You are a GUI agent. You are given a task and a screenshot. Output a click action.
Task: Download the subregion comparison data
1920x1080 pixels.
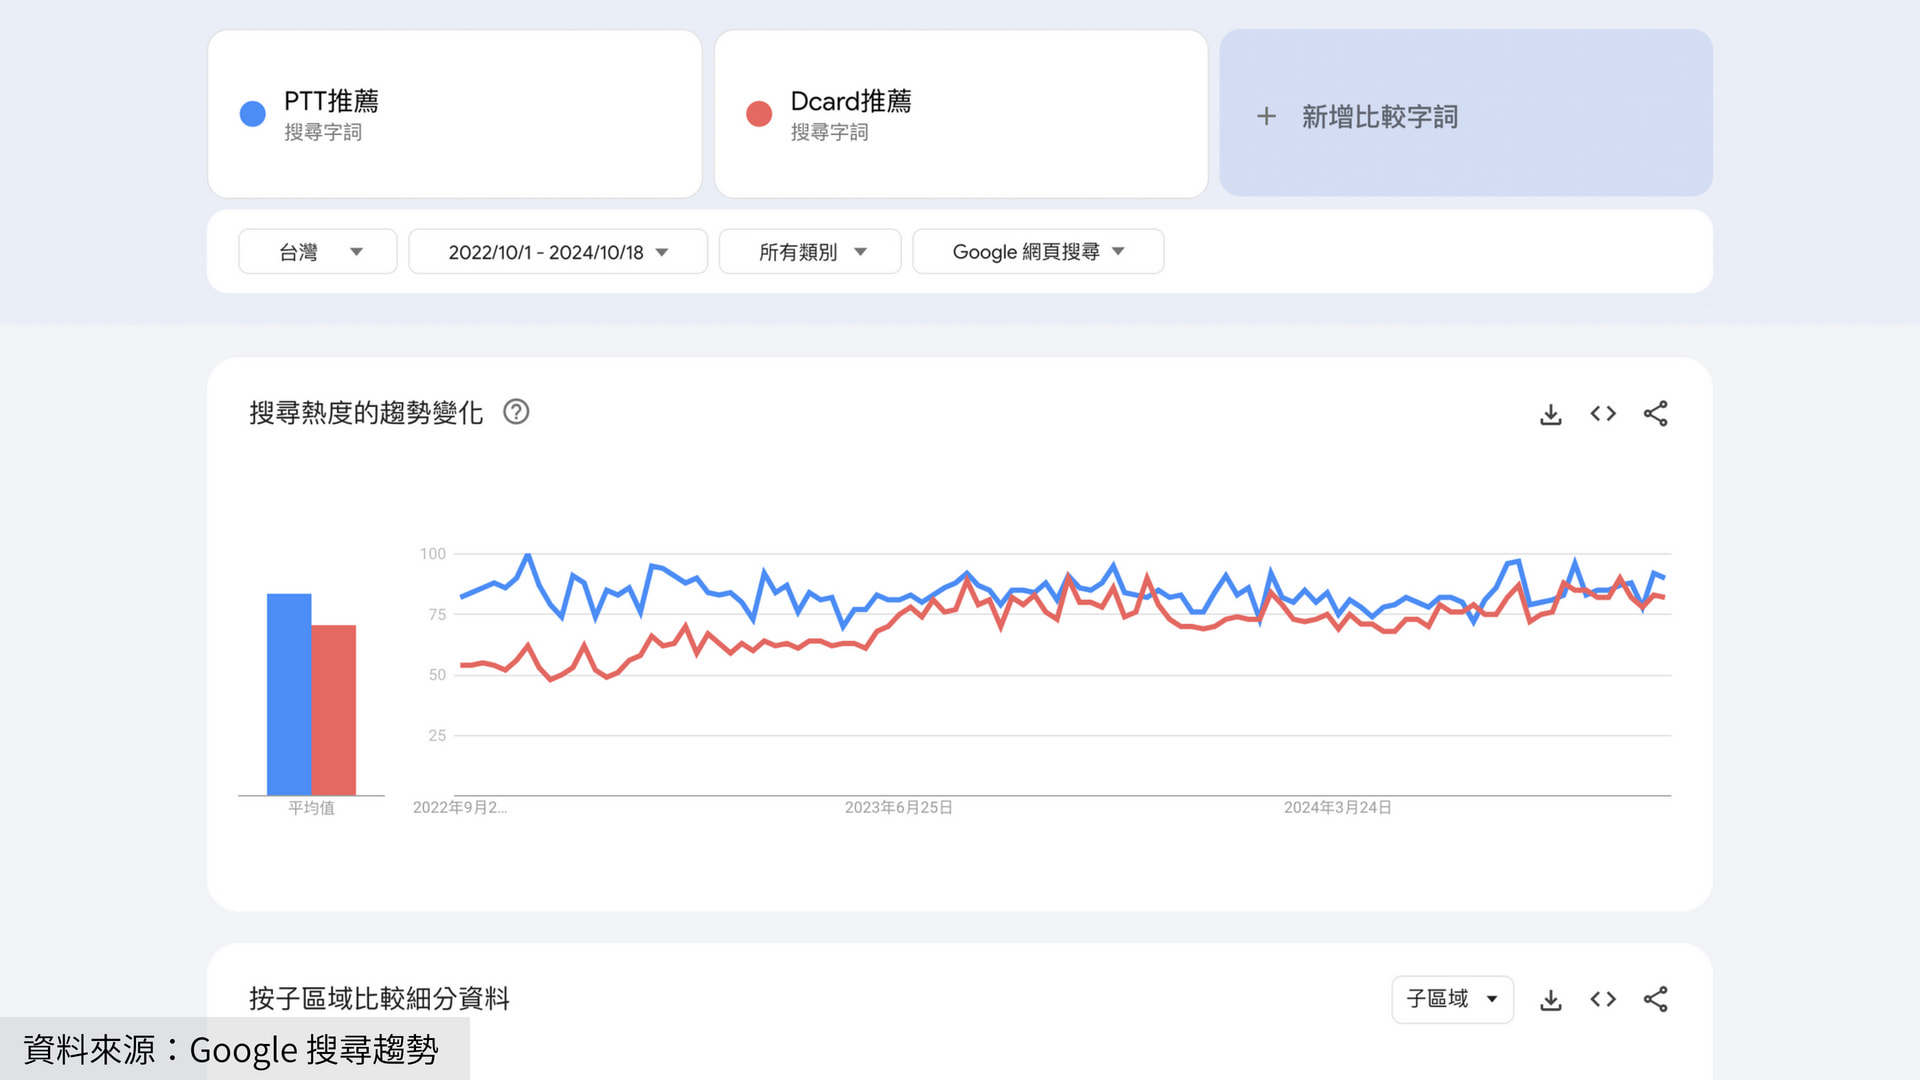pos(1550,1000)
